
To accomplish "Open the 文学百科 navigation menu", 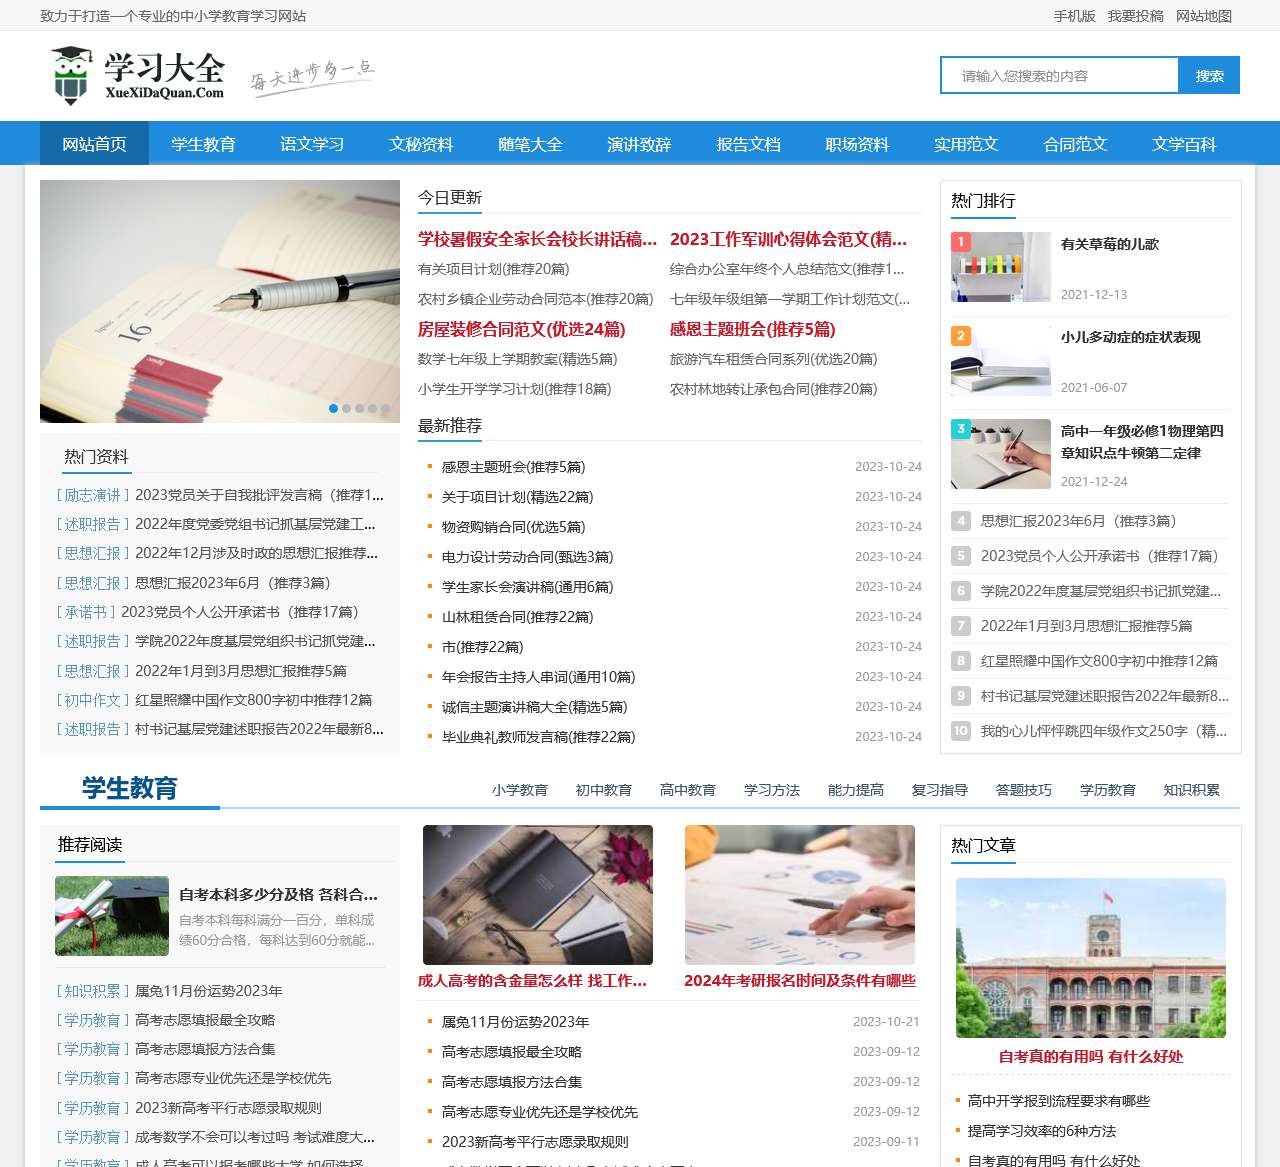I will pyautogui.click(x=1184, y=144).
